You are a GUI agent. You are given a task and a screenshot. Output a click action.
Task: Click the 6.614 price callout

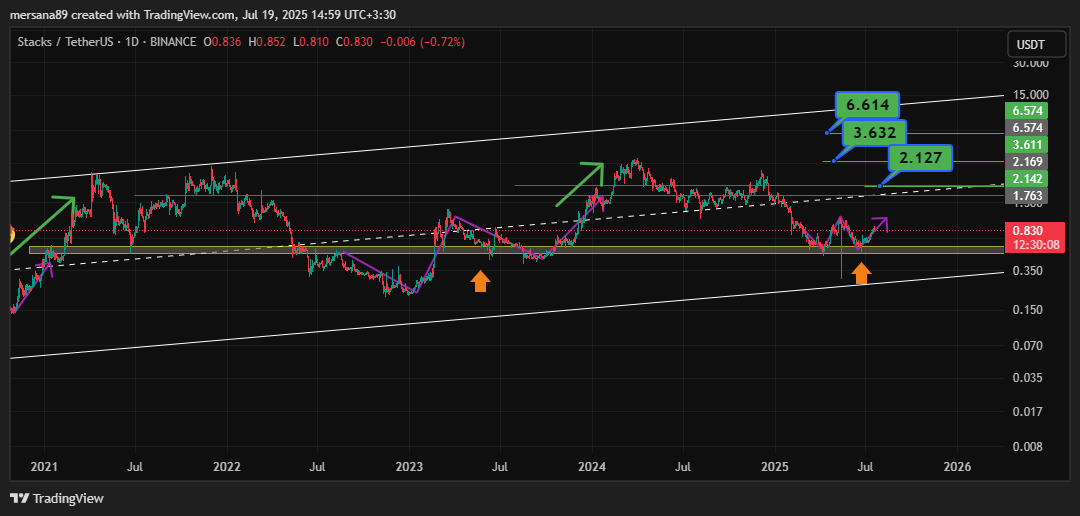pyautogui.click(x=867, y=106)
